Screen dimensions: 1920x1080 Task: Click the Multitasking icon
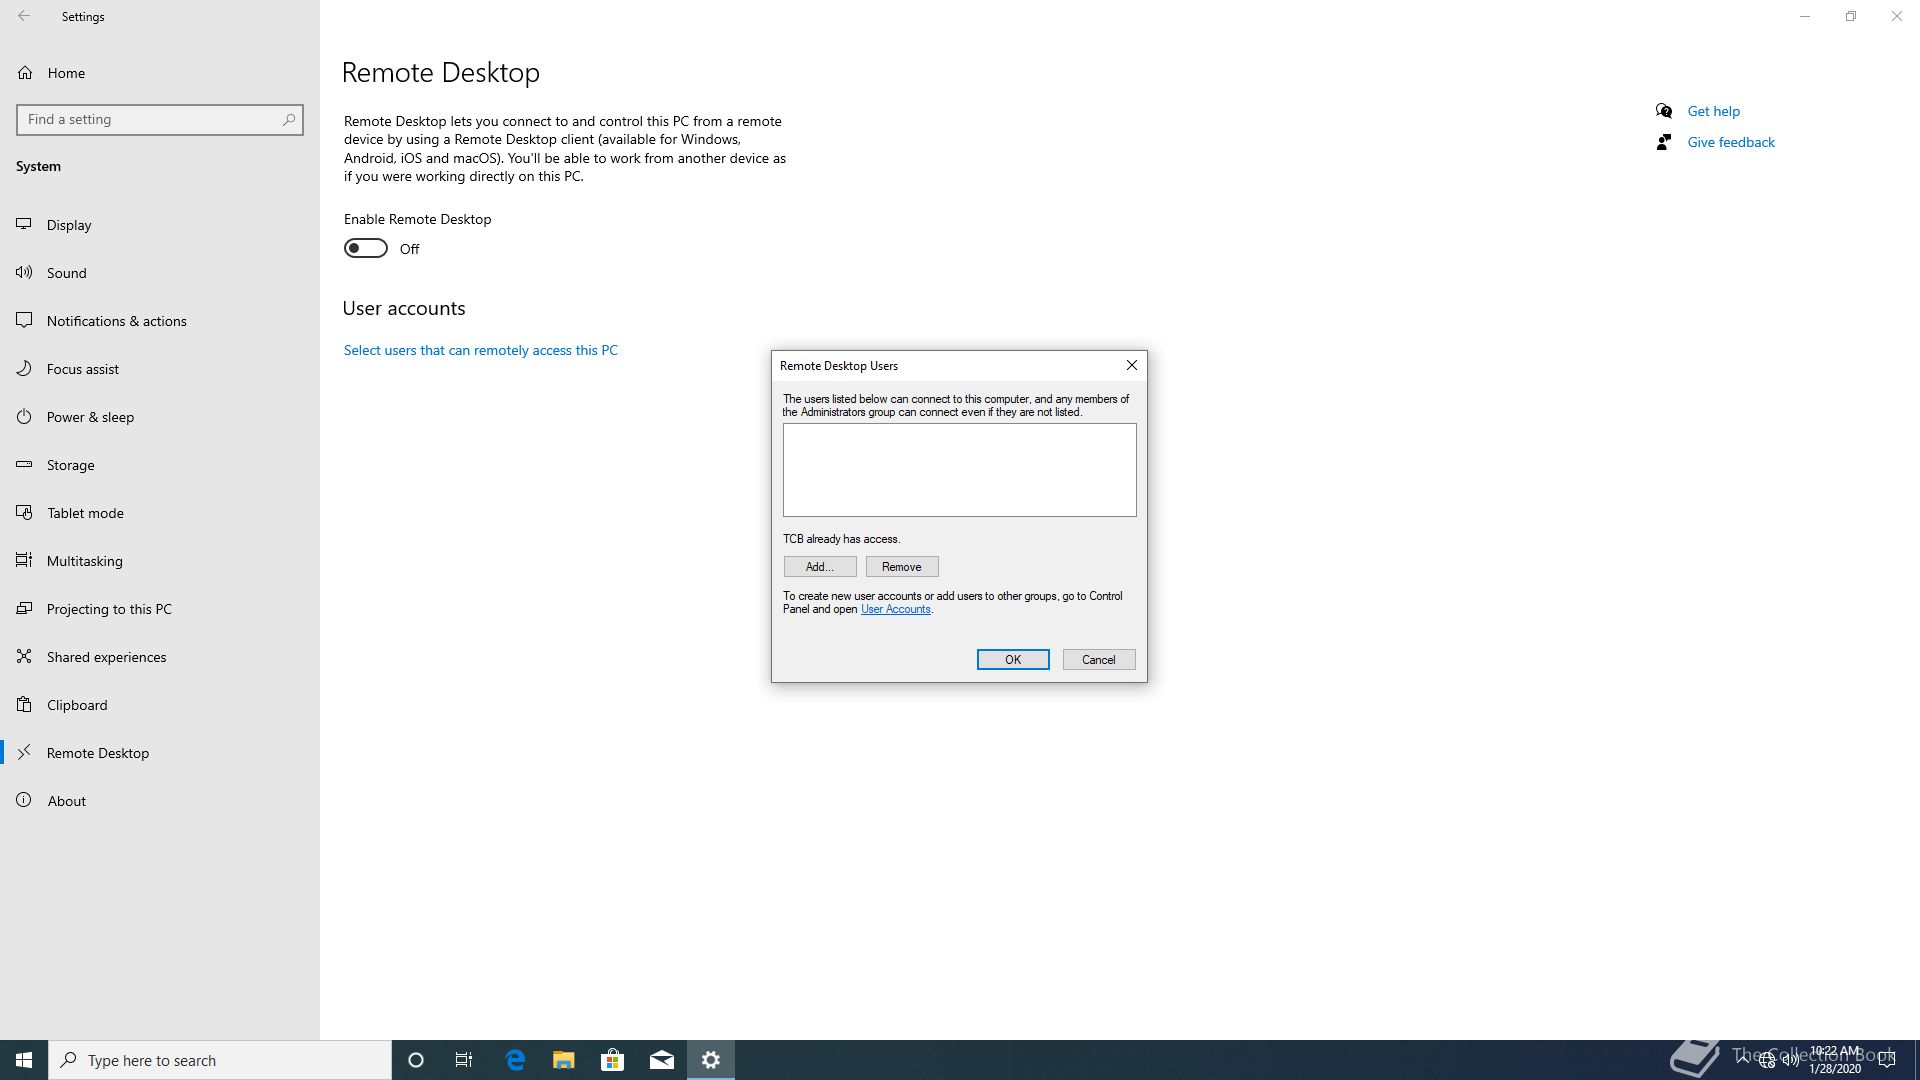pyautogui.click(x=24, y=561)
